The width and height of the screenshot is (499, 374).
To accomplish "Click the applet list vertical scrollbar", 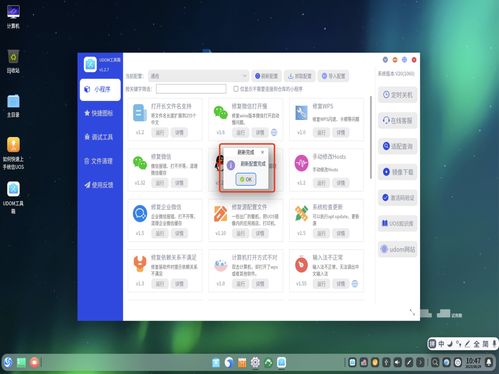I will click(371, 137).
